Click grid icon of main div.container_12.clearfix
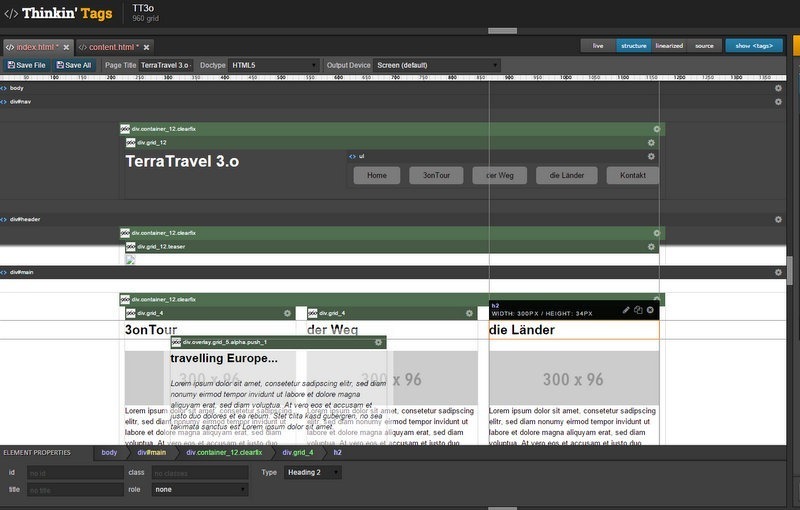 click(x=125, y=299)
